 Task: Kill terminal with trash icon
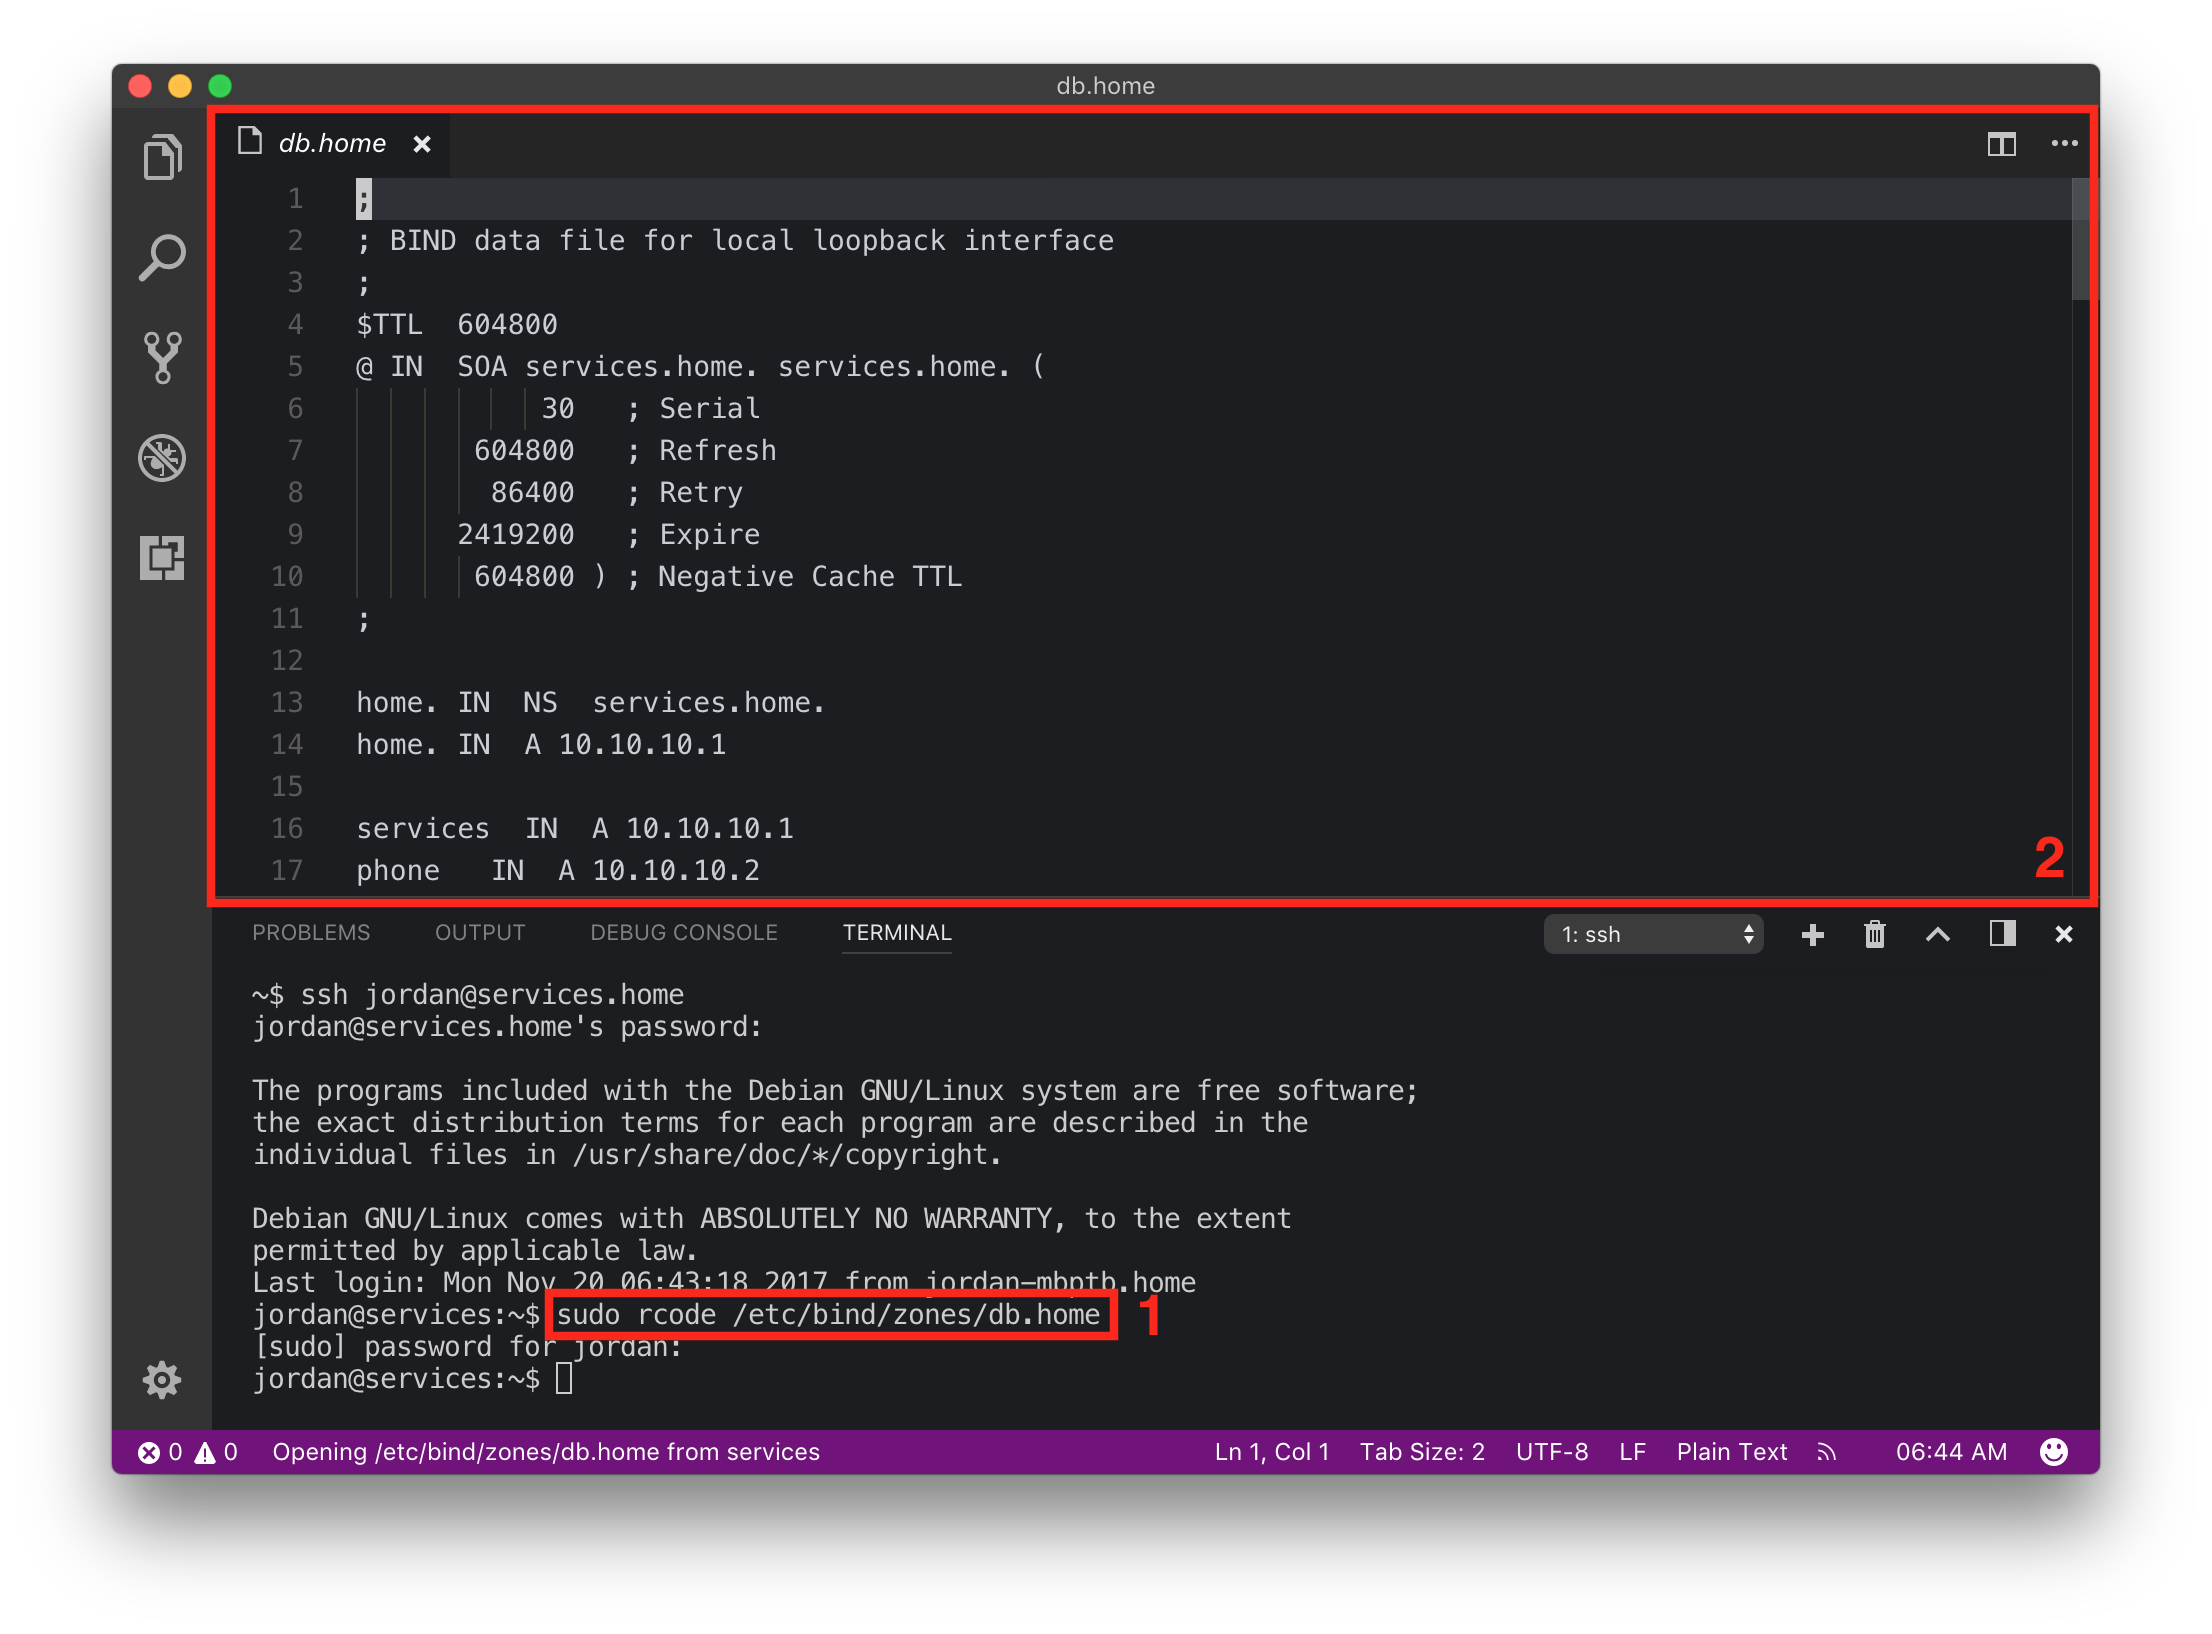coord(1874,934)
